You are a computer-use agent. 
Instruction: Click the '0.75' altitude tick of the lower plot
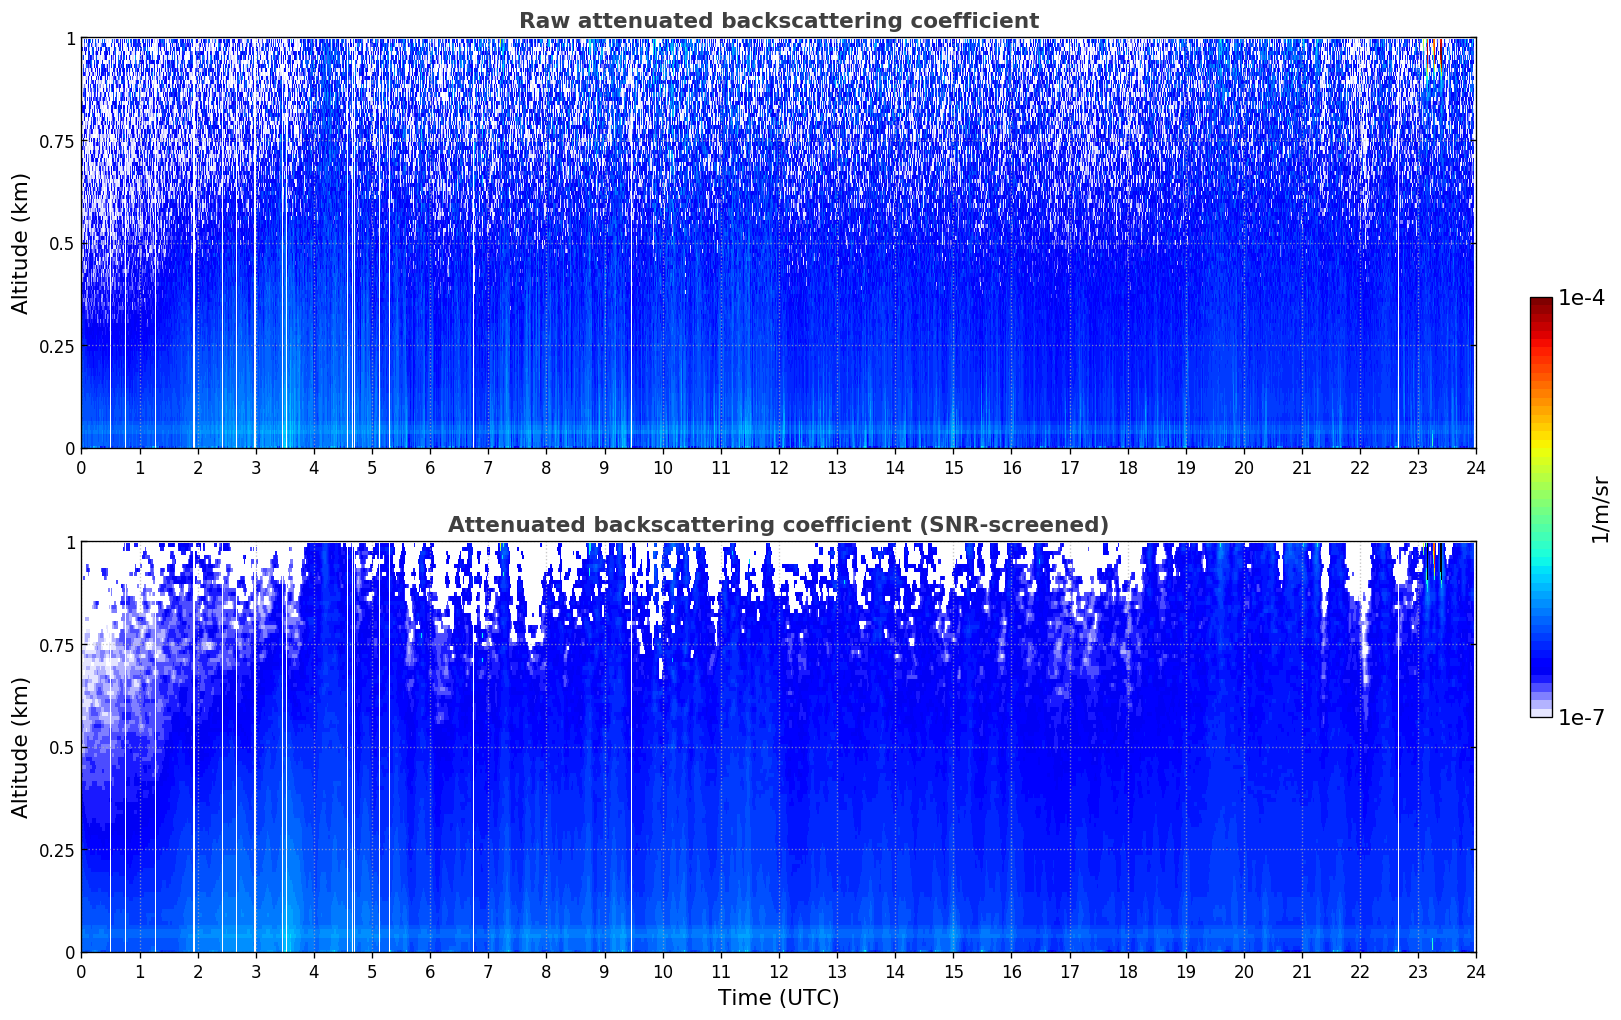(57, 646)
